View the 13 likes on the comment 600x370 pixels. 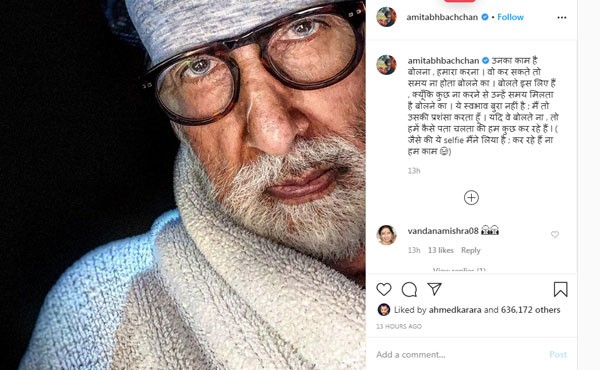tap(440, 250)
